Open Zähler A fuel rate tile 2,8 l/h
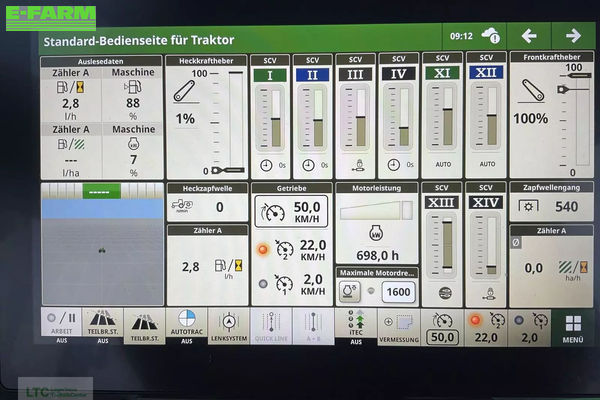The image size is (600, 400). [x=207, y=266]
